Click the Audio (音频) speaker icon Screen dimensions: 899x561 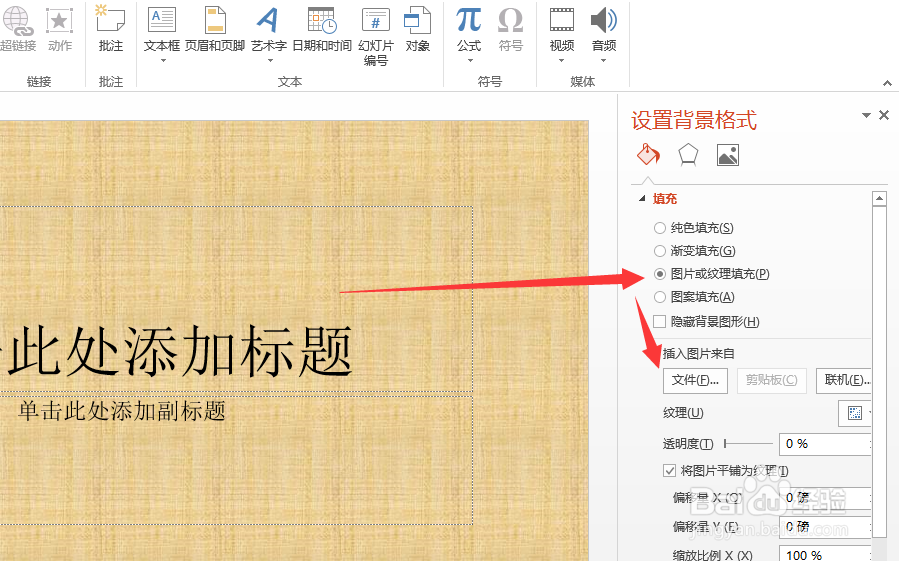(x=604, y=20)
